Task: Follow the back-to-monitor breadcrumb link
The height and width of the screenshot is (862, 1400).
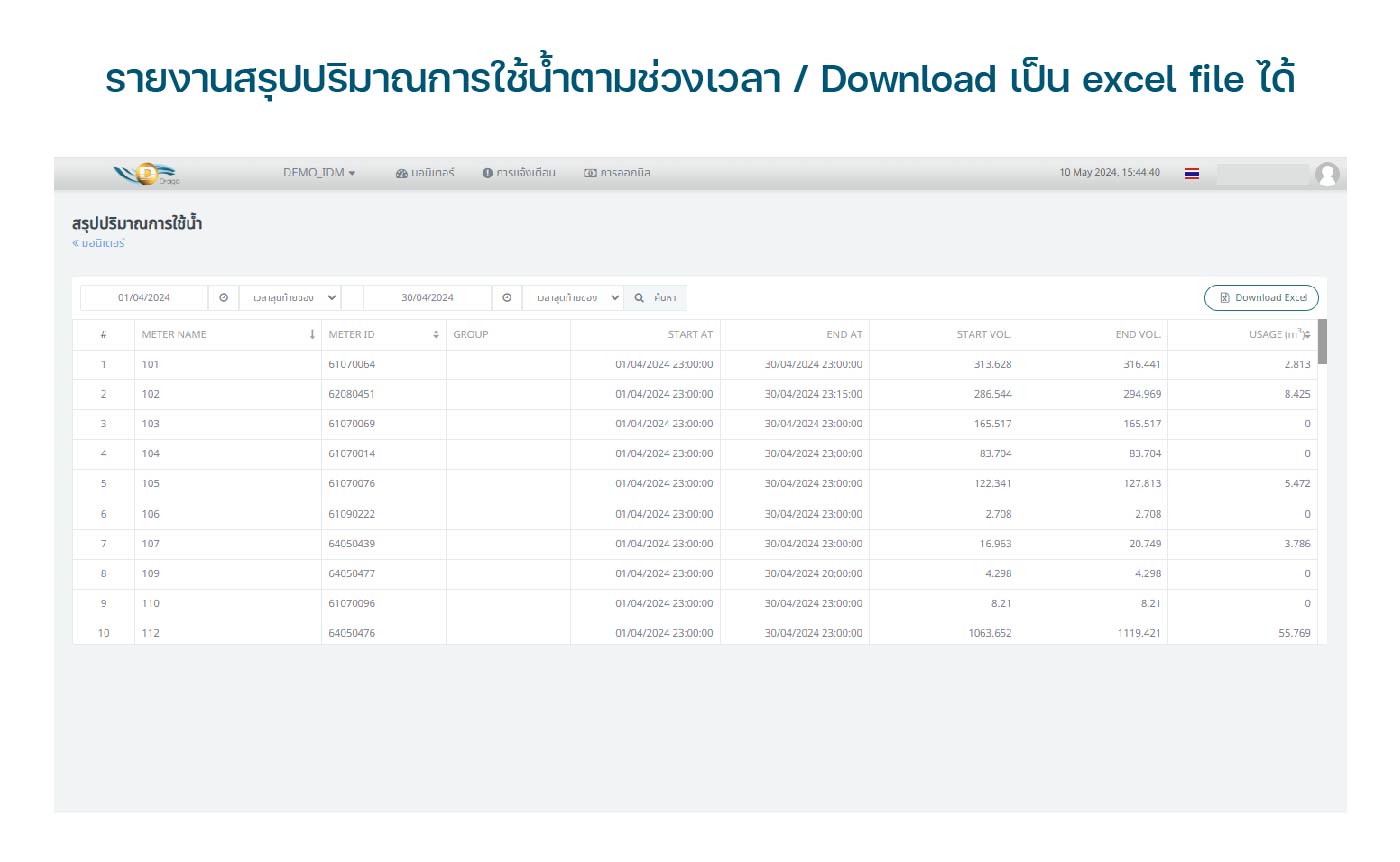Action: pyautogui.click(x=98, y=243)
